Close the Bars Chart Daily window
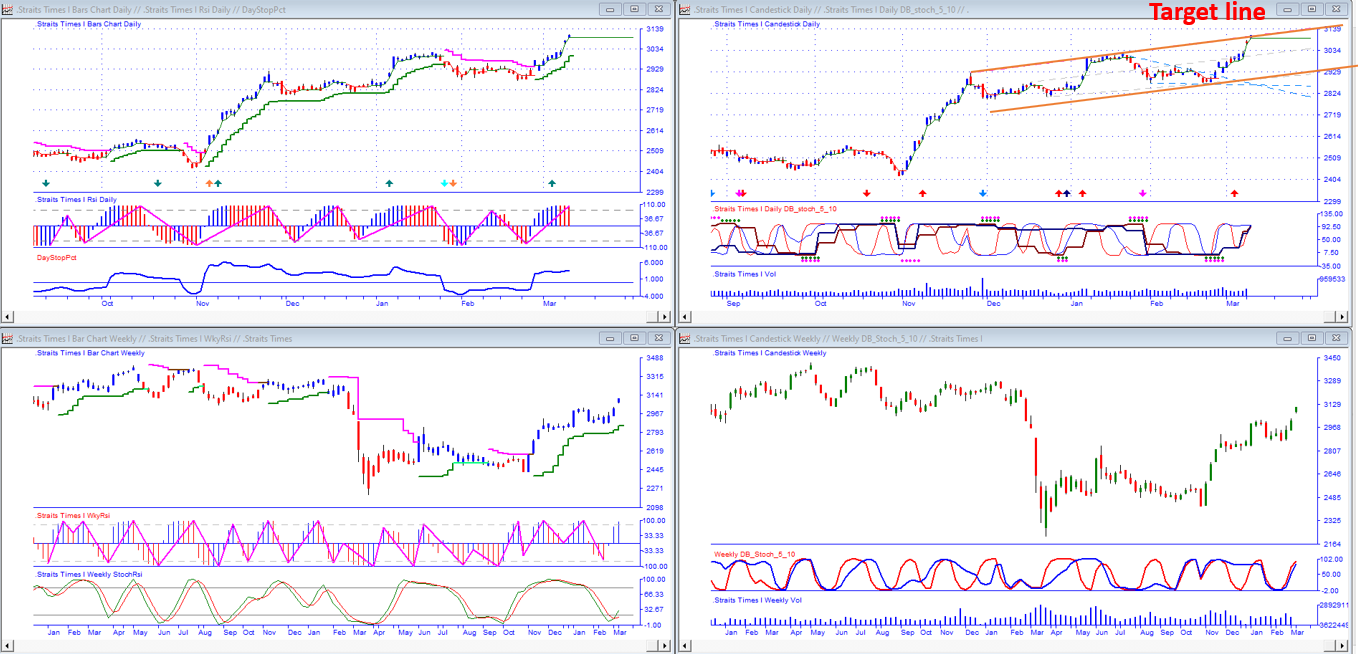 [658, 9]
